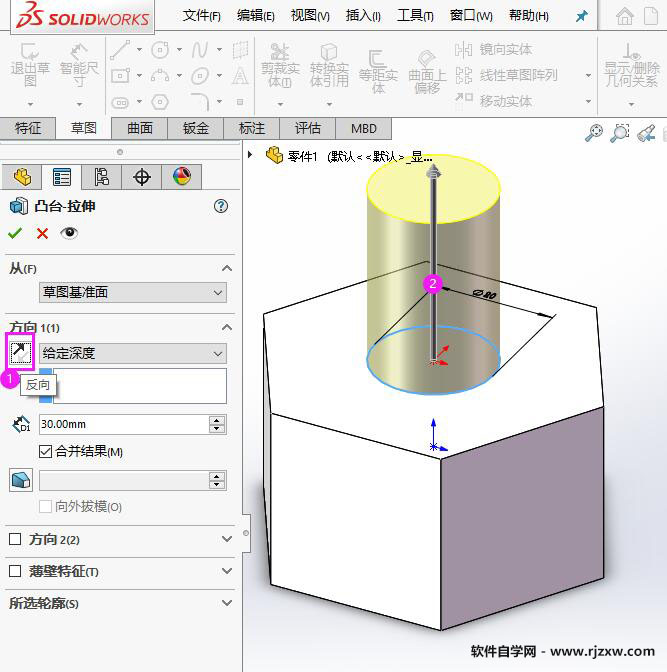667x672 pixels.
Task: Click Zoom to Fit magnifier icon
Action: (x=594, y=133)
